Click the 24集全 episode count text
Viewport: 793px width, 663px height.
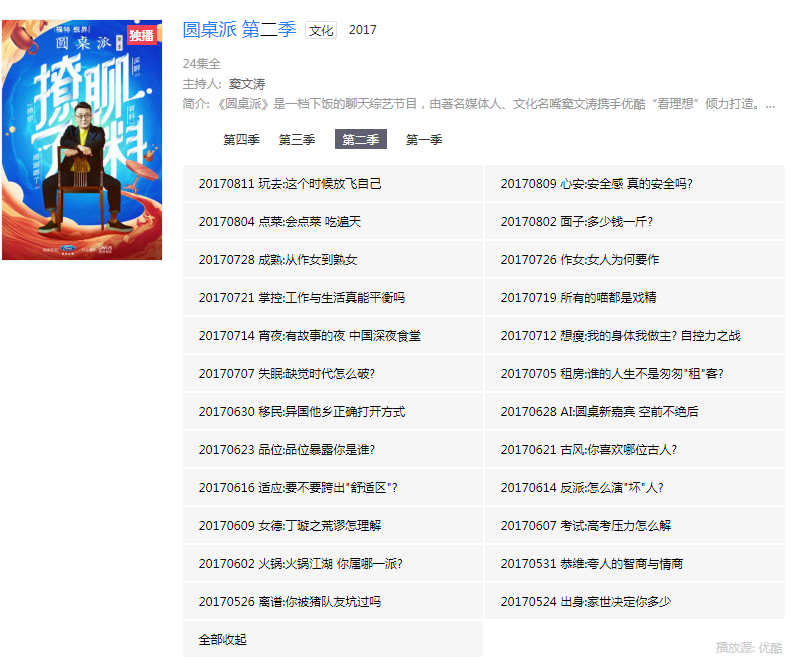202,64
